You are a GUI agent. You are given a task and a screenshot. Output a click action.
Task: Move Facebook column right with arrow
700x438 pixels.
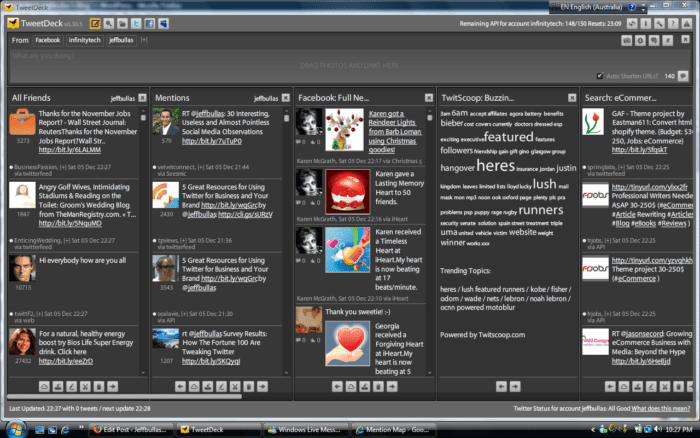392,386
